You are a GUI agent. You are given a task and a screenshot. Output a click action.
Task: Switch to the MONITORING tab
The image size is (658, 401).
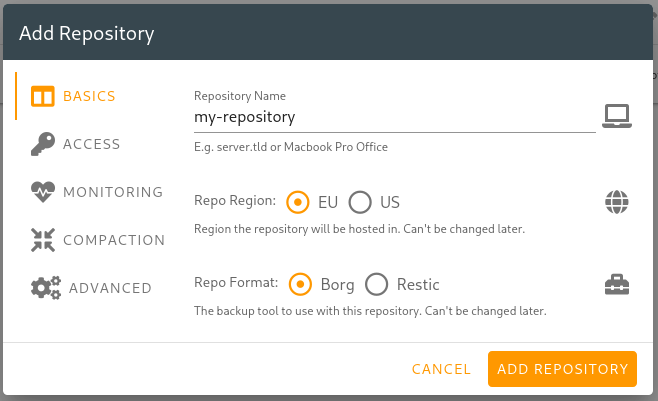click(113, 192)
